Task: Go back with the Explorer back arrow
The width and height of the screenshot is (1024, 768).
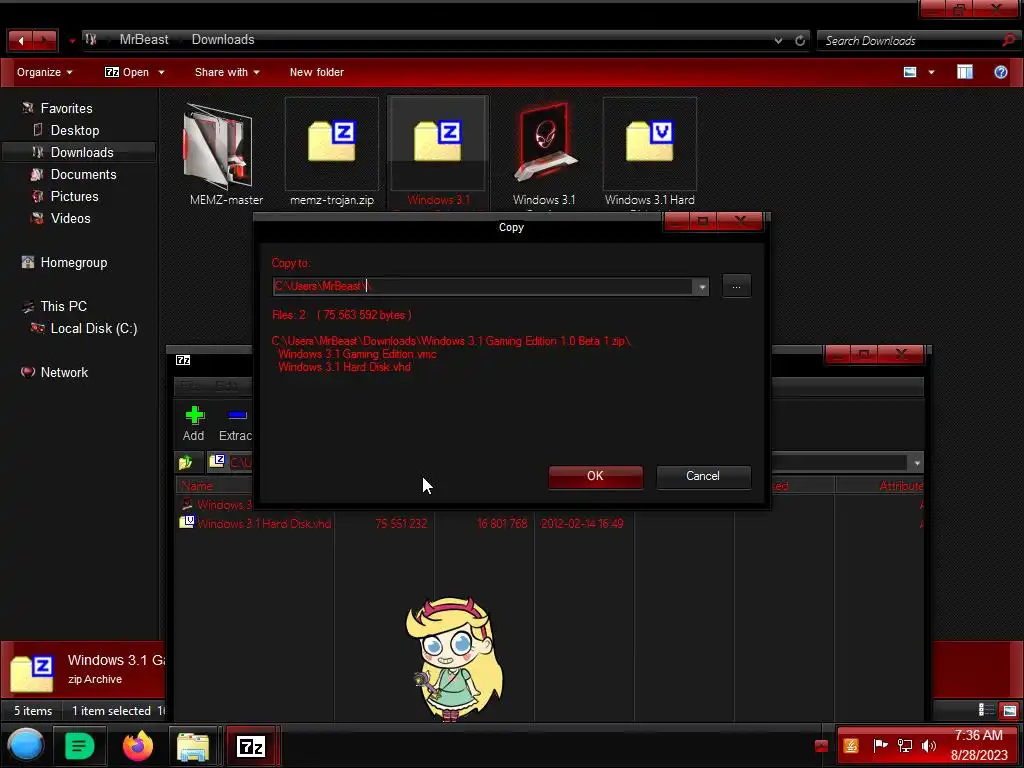Action: point(20,40)
